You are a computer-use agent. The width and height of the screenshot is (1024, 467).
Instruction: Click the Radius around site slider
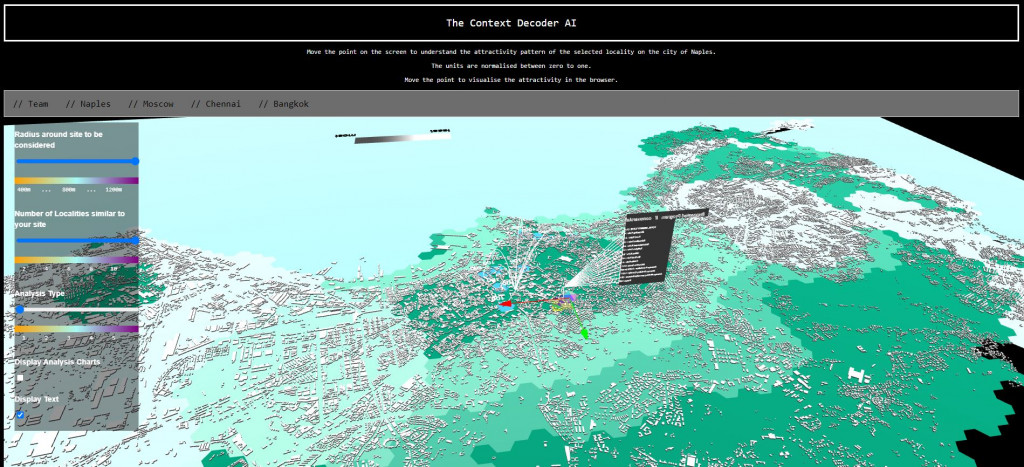[x=77, y=161]
